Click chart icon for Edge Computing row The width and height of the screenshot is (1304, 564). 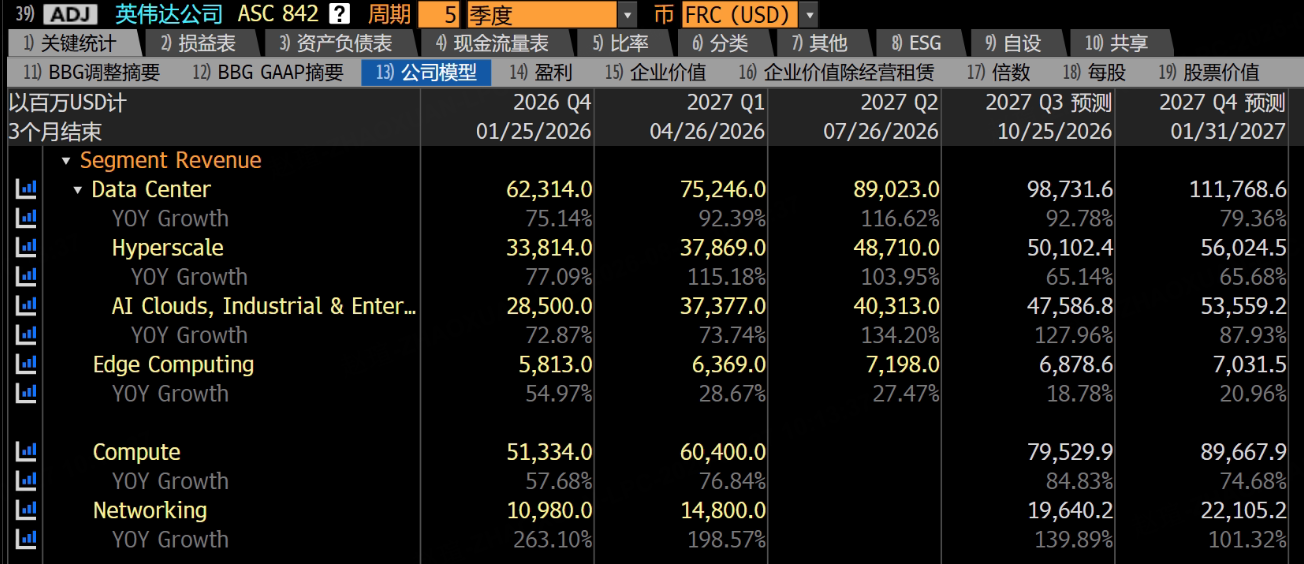26,364
